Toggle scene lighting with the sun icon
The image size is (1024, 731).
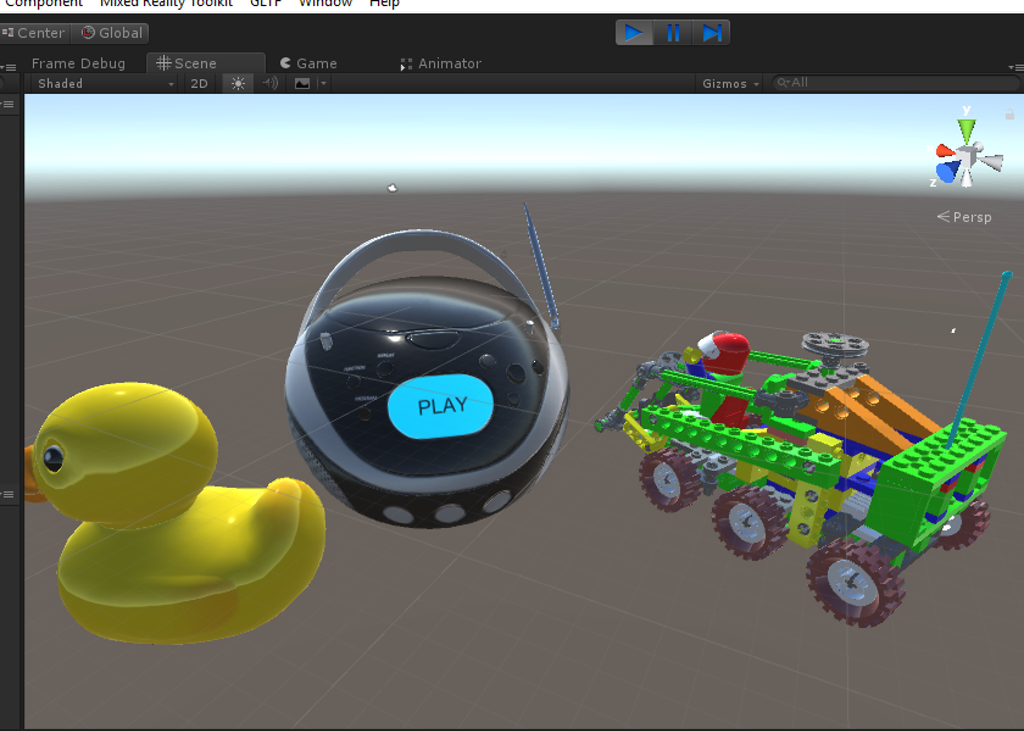[238, 83]
